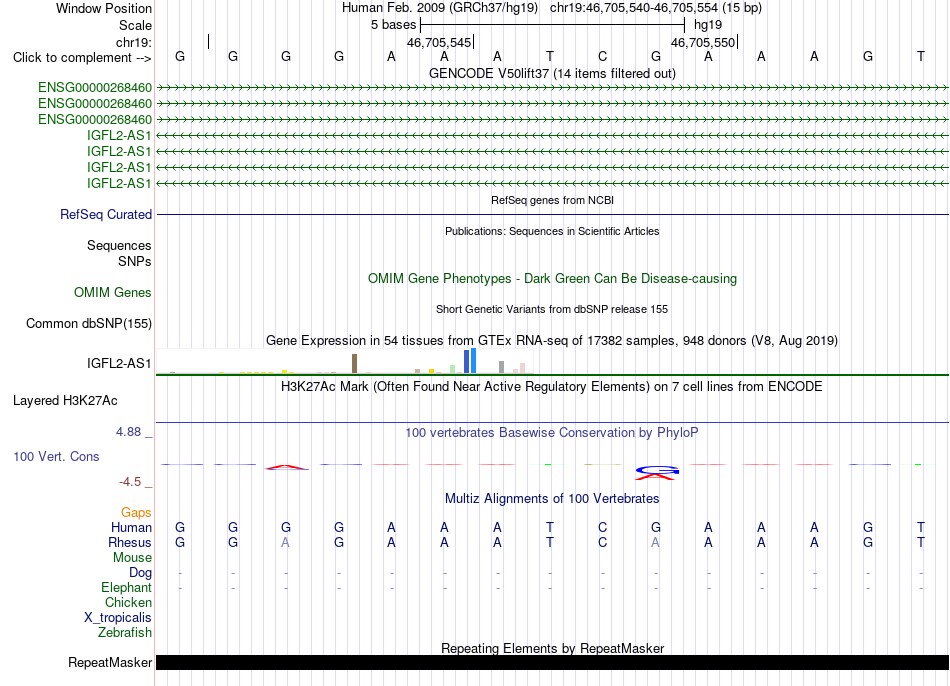The width and height of the screenshot is (950, 686).
Task: Click the Sequences label under Publications
Action: tap(119, 245)
